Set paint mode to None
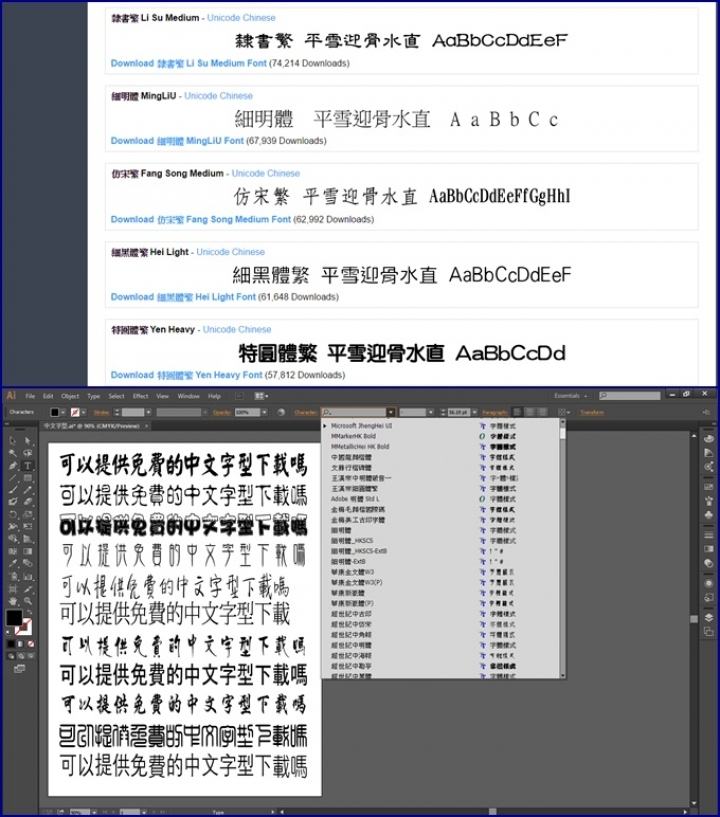The image size is (720, 817). 31,644
